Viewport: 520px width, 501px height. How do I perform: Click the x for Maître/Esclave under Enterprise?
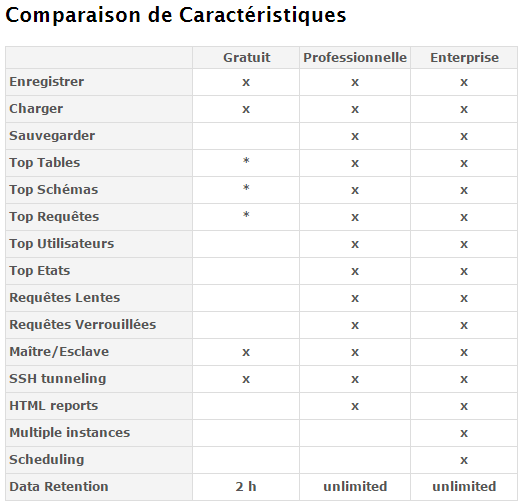(464, 352)
